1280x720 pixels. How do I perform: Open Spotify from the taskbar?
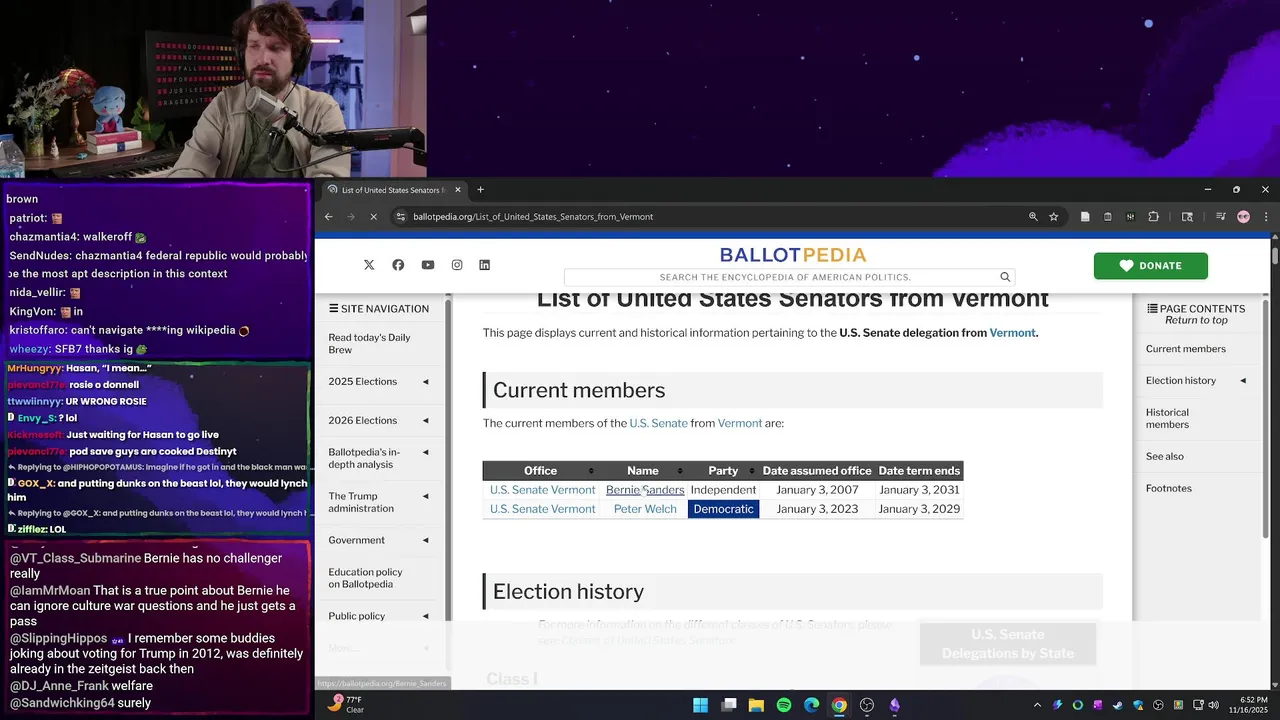click(x=784, y=705)
